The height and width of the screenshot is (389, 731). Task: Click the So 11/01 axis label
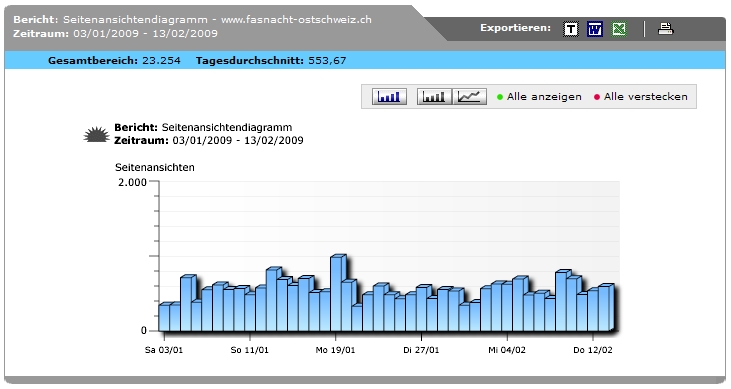click(249, 350)
